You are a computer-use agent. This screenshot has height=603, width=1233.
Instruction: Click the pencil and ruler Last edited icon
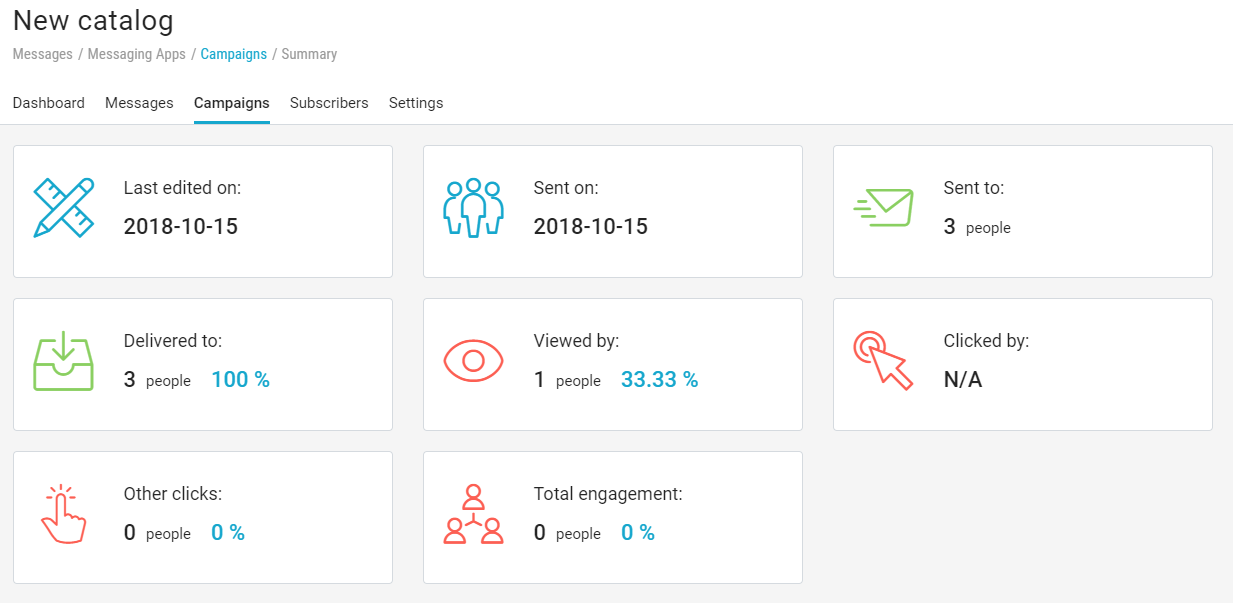(x=64, y=208)
